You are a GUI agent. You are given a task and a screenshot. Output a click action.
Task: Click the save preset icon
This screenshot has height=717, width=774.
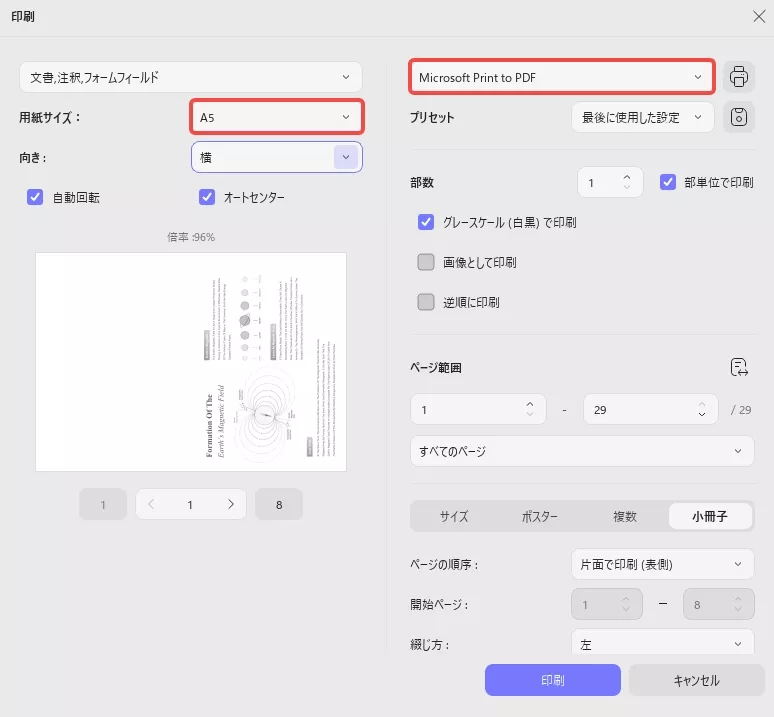coord(738,117)
